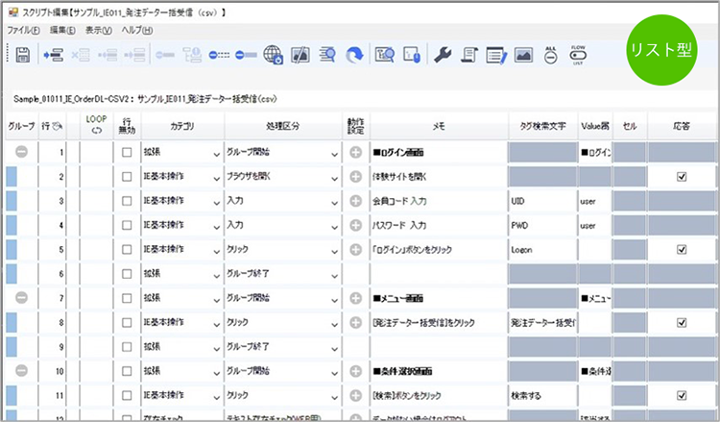Click the picture image icon in toolbar
Screen dimensions: 720x422
tap(523, 55)
